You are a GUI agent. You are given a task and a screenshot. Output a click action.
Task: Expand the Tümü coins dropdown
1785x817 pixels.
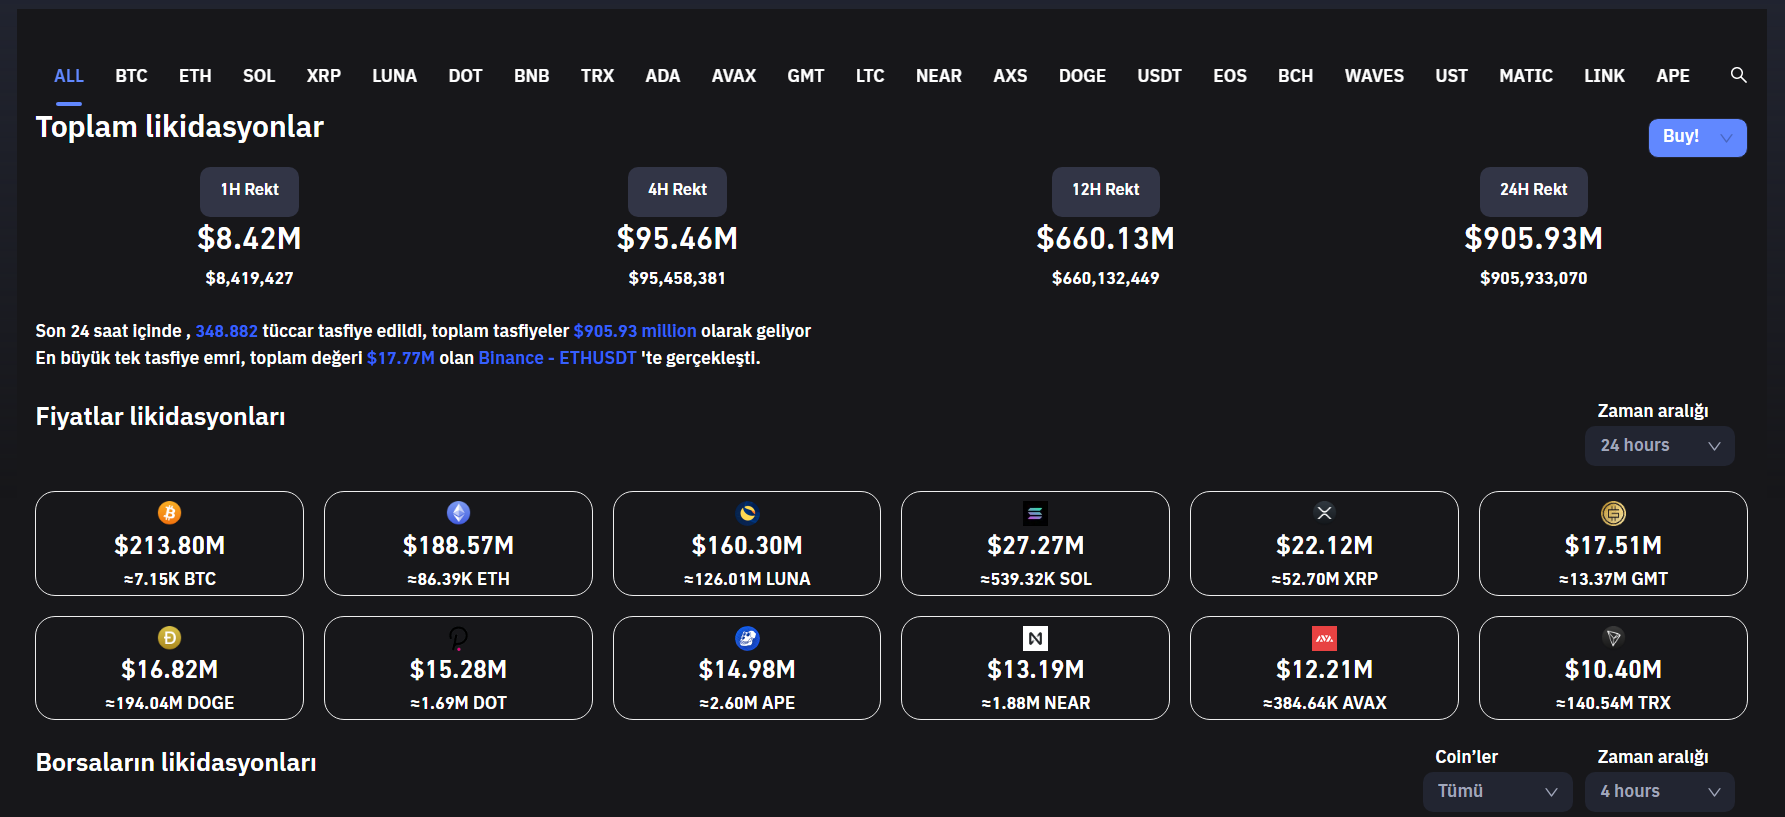(1497, 791)
